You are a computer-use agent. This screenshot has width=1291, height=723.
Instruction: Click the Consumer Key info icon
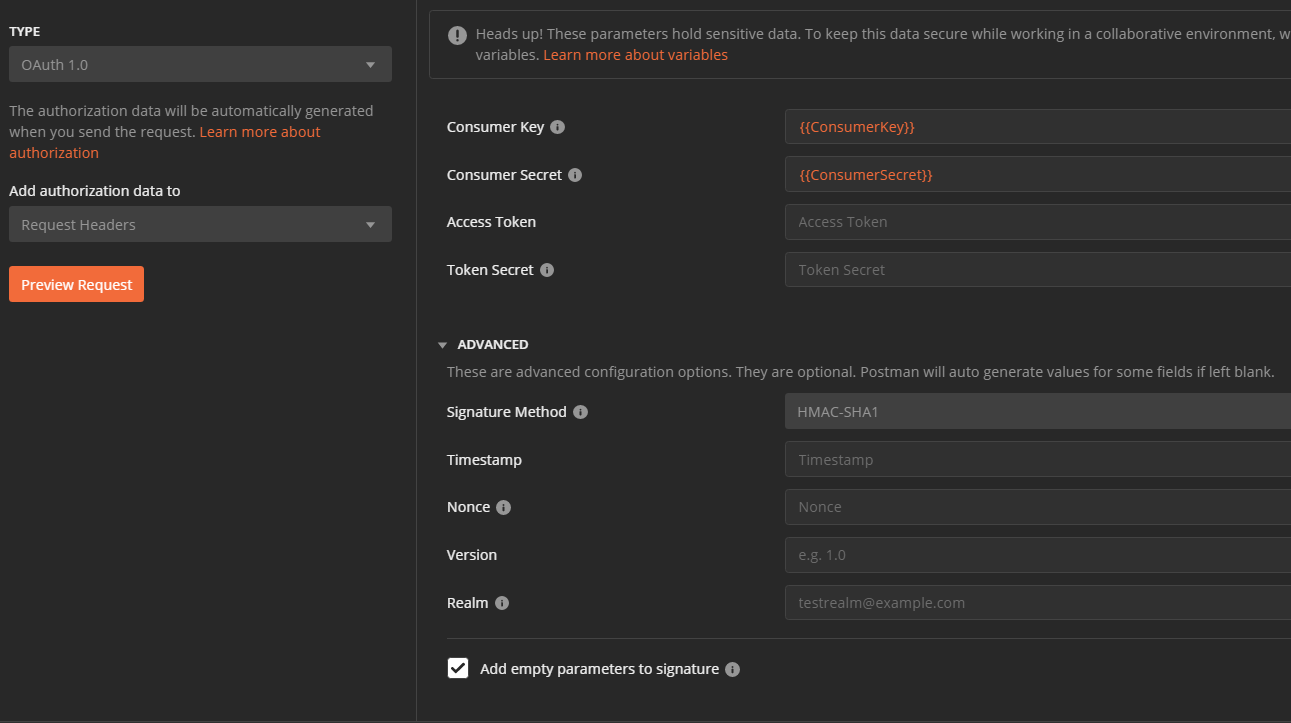558,126
